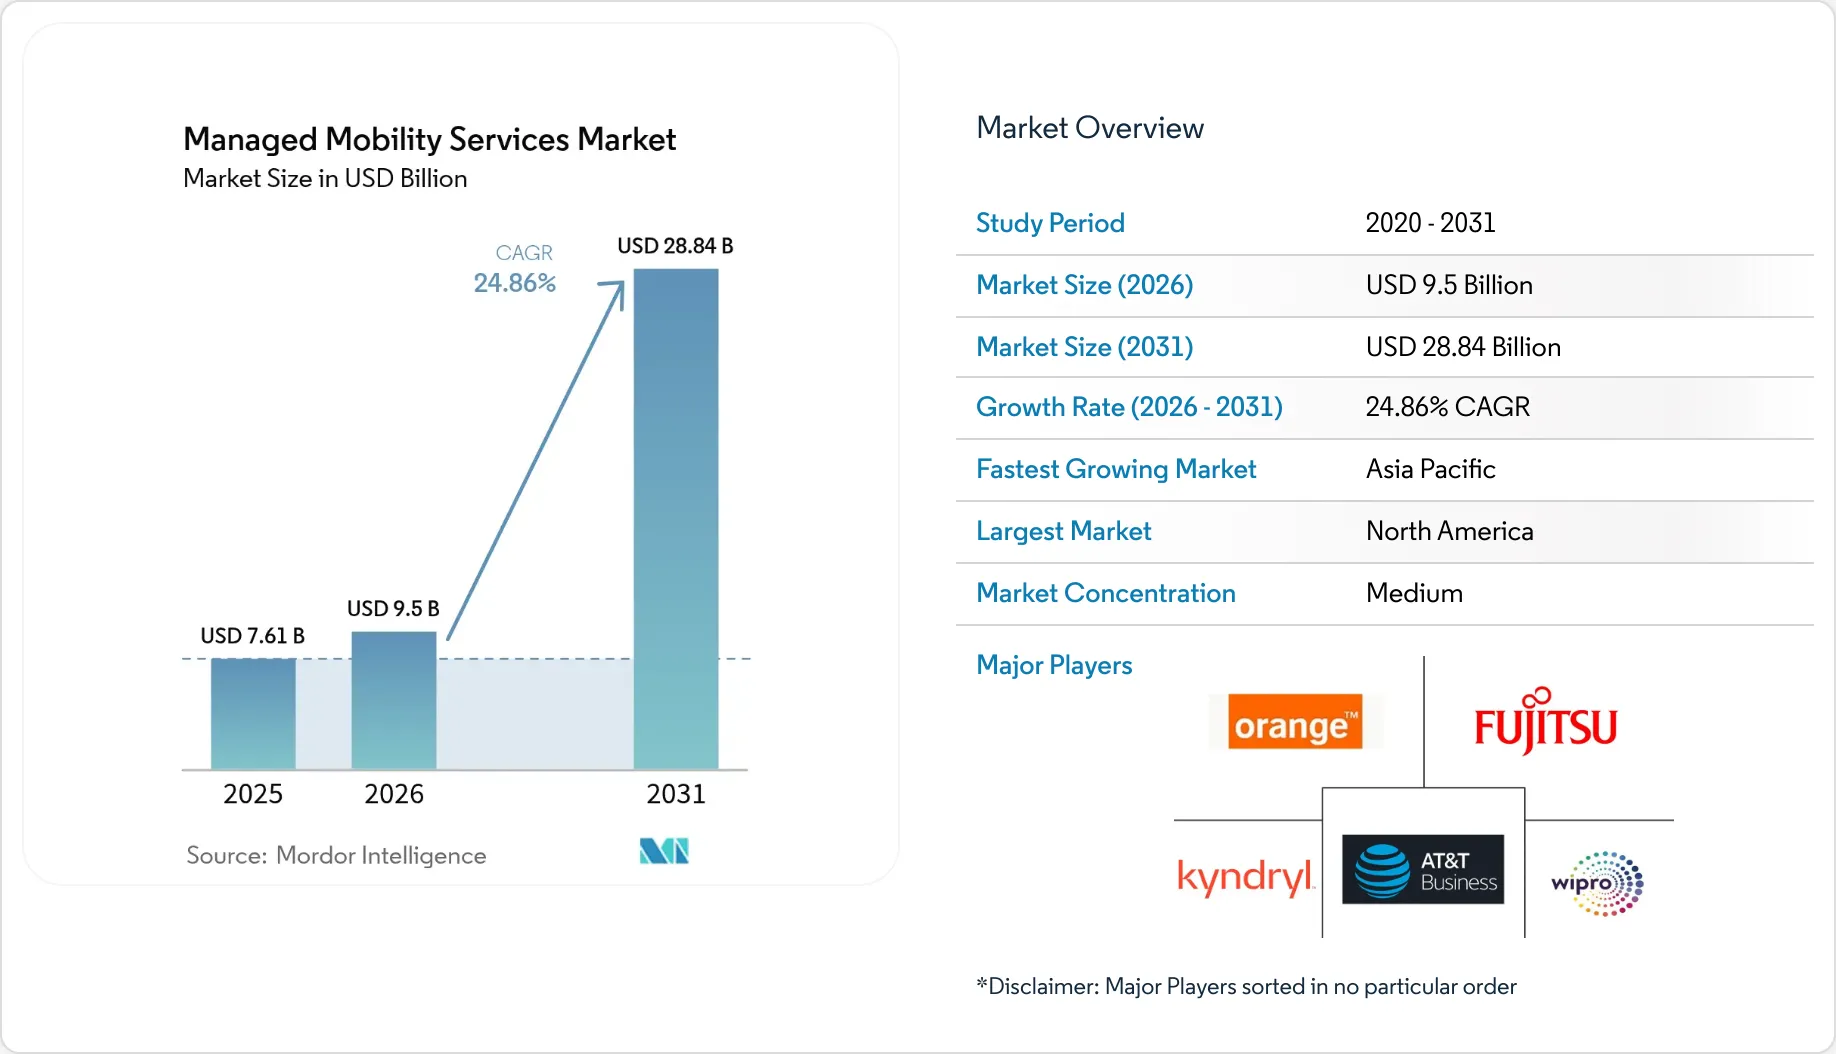Click the 2026 x-axis label
This screenshot has height=1054, width=1836.
[394, 794]
